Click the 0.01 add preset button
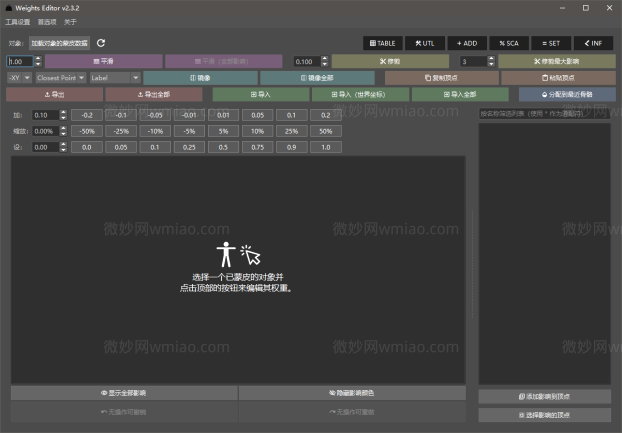Image resolution: width=622 pixels, height=433 pixels. (223, 115)
